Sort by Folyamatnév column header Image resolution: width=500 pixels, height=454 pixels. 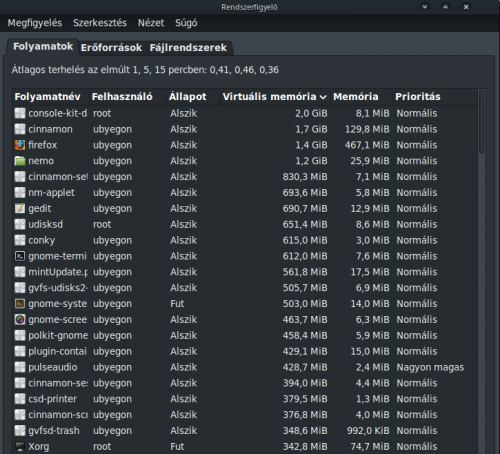tap(51, 97)
